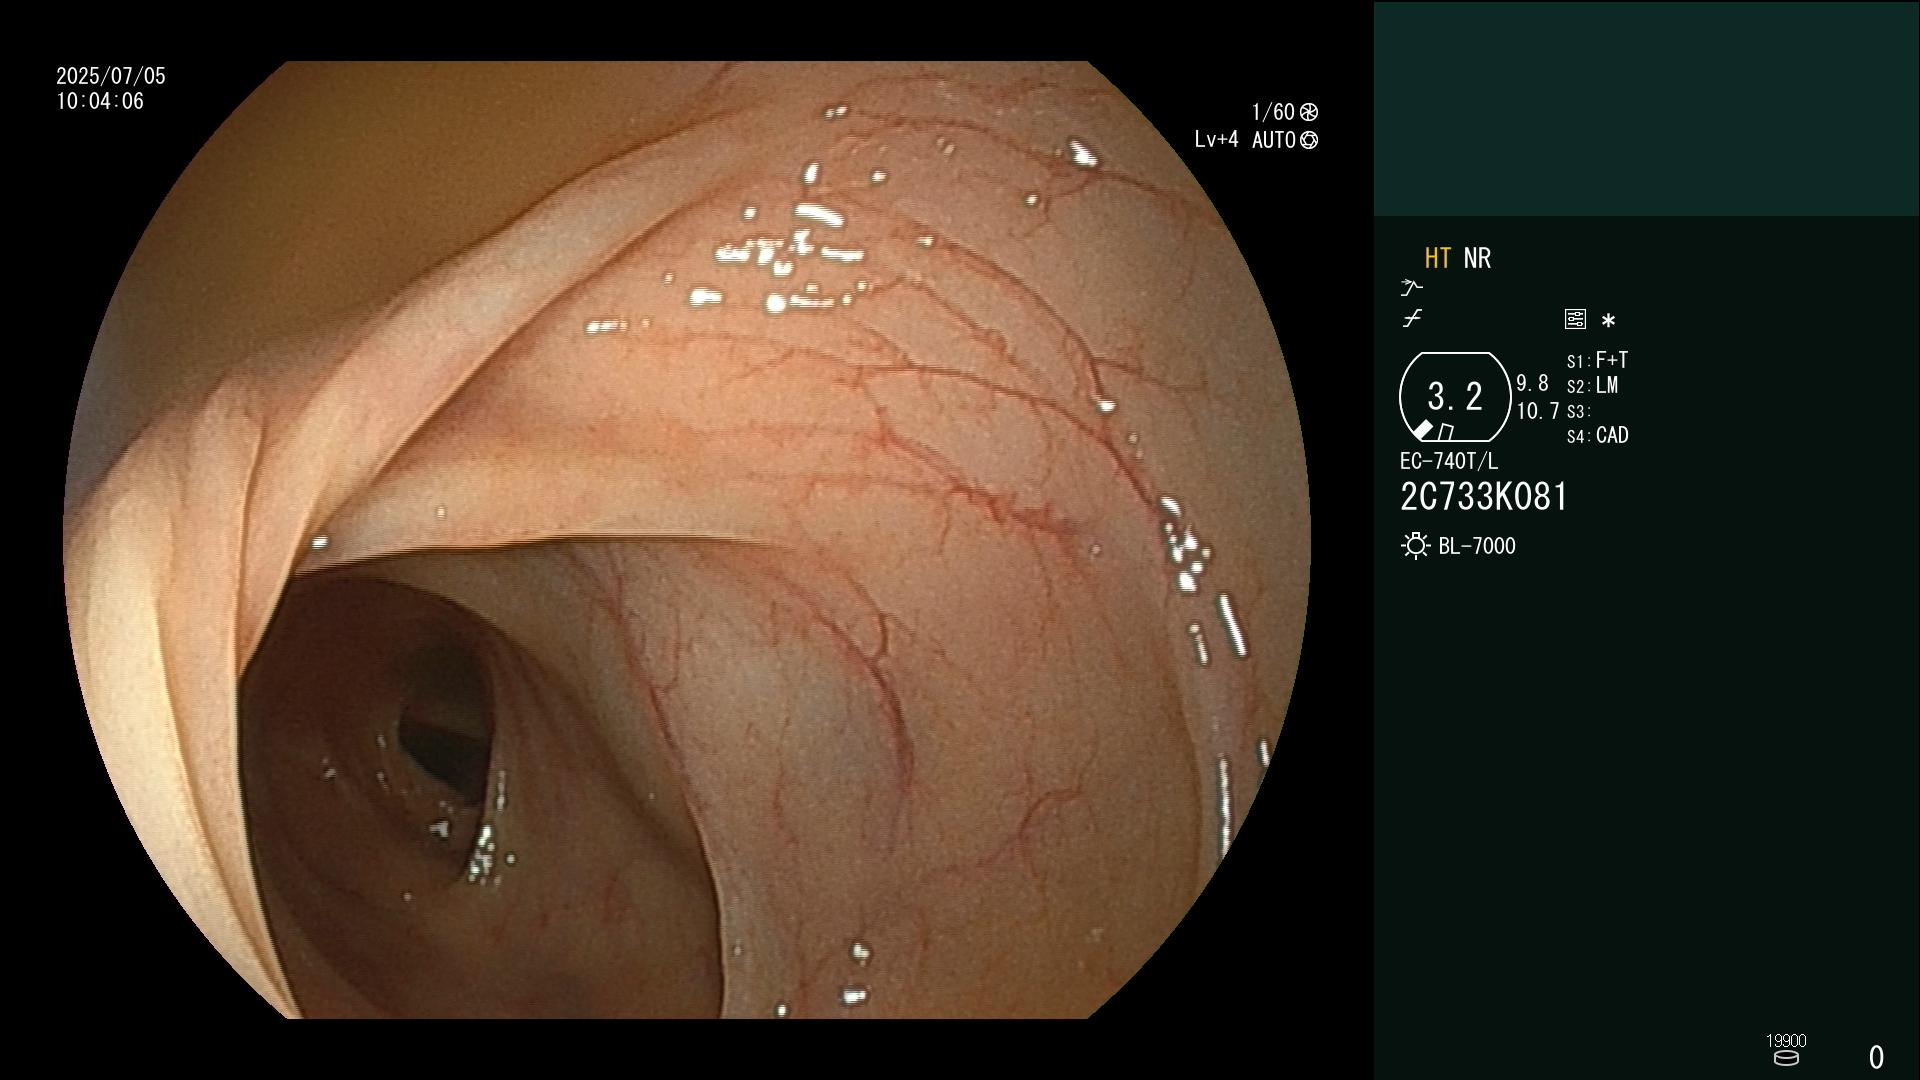This screenshot has height=1080, width=1920.
Task: Click the date 2025/07/05
Action: (111, 76)
